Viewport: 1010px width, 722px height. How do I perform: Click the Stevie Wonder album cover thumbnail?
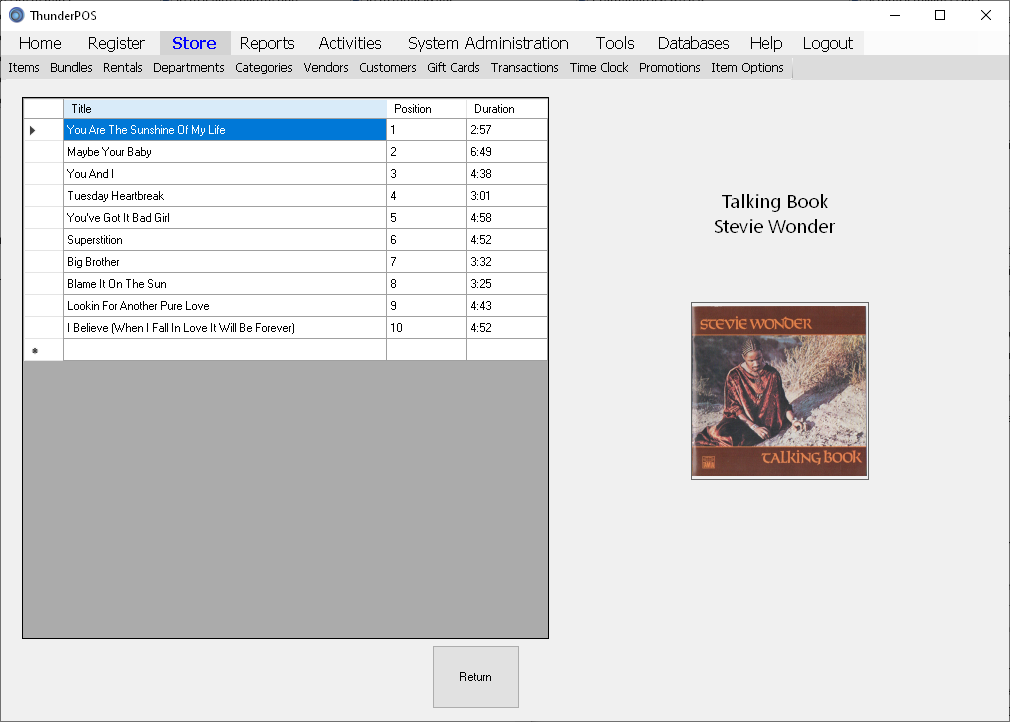tap(779, 391)
